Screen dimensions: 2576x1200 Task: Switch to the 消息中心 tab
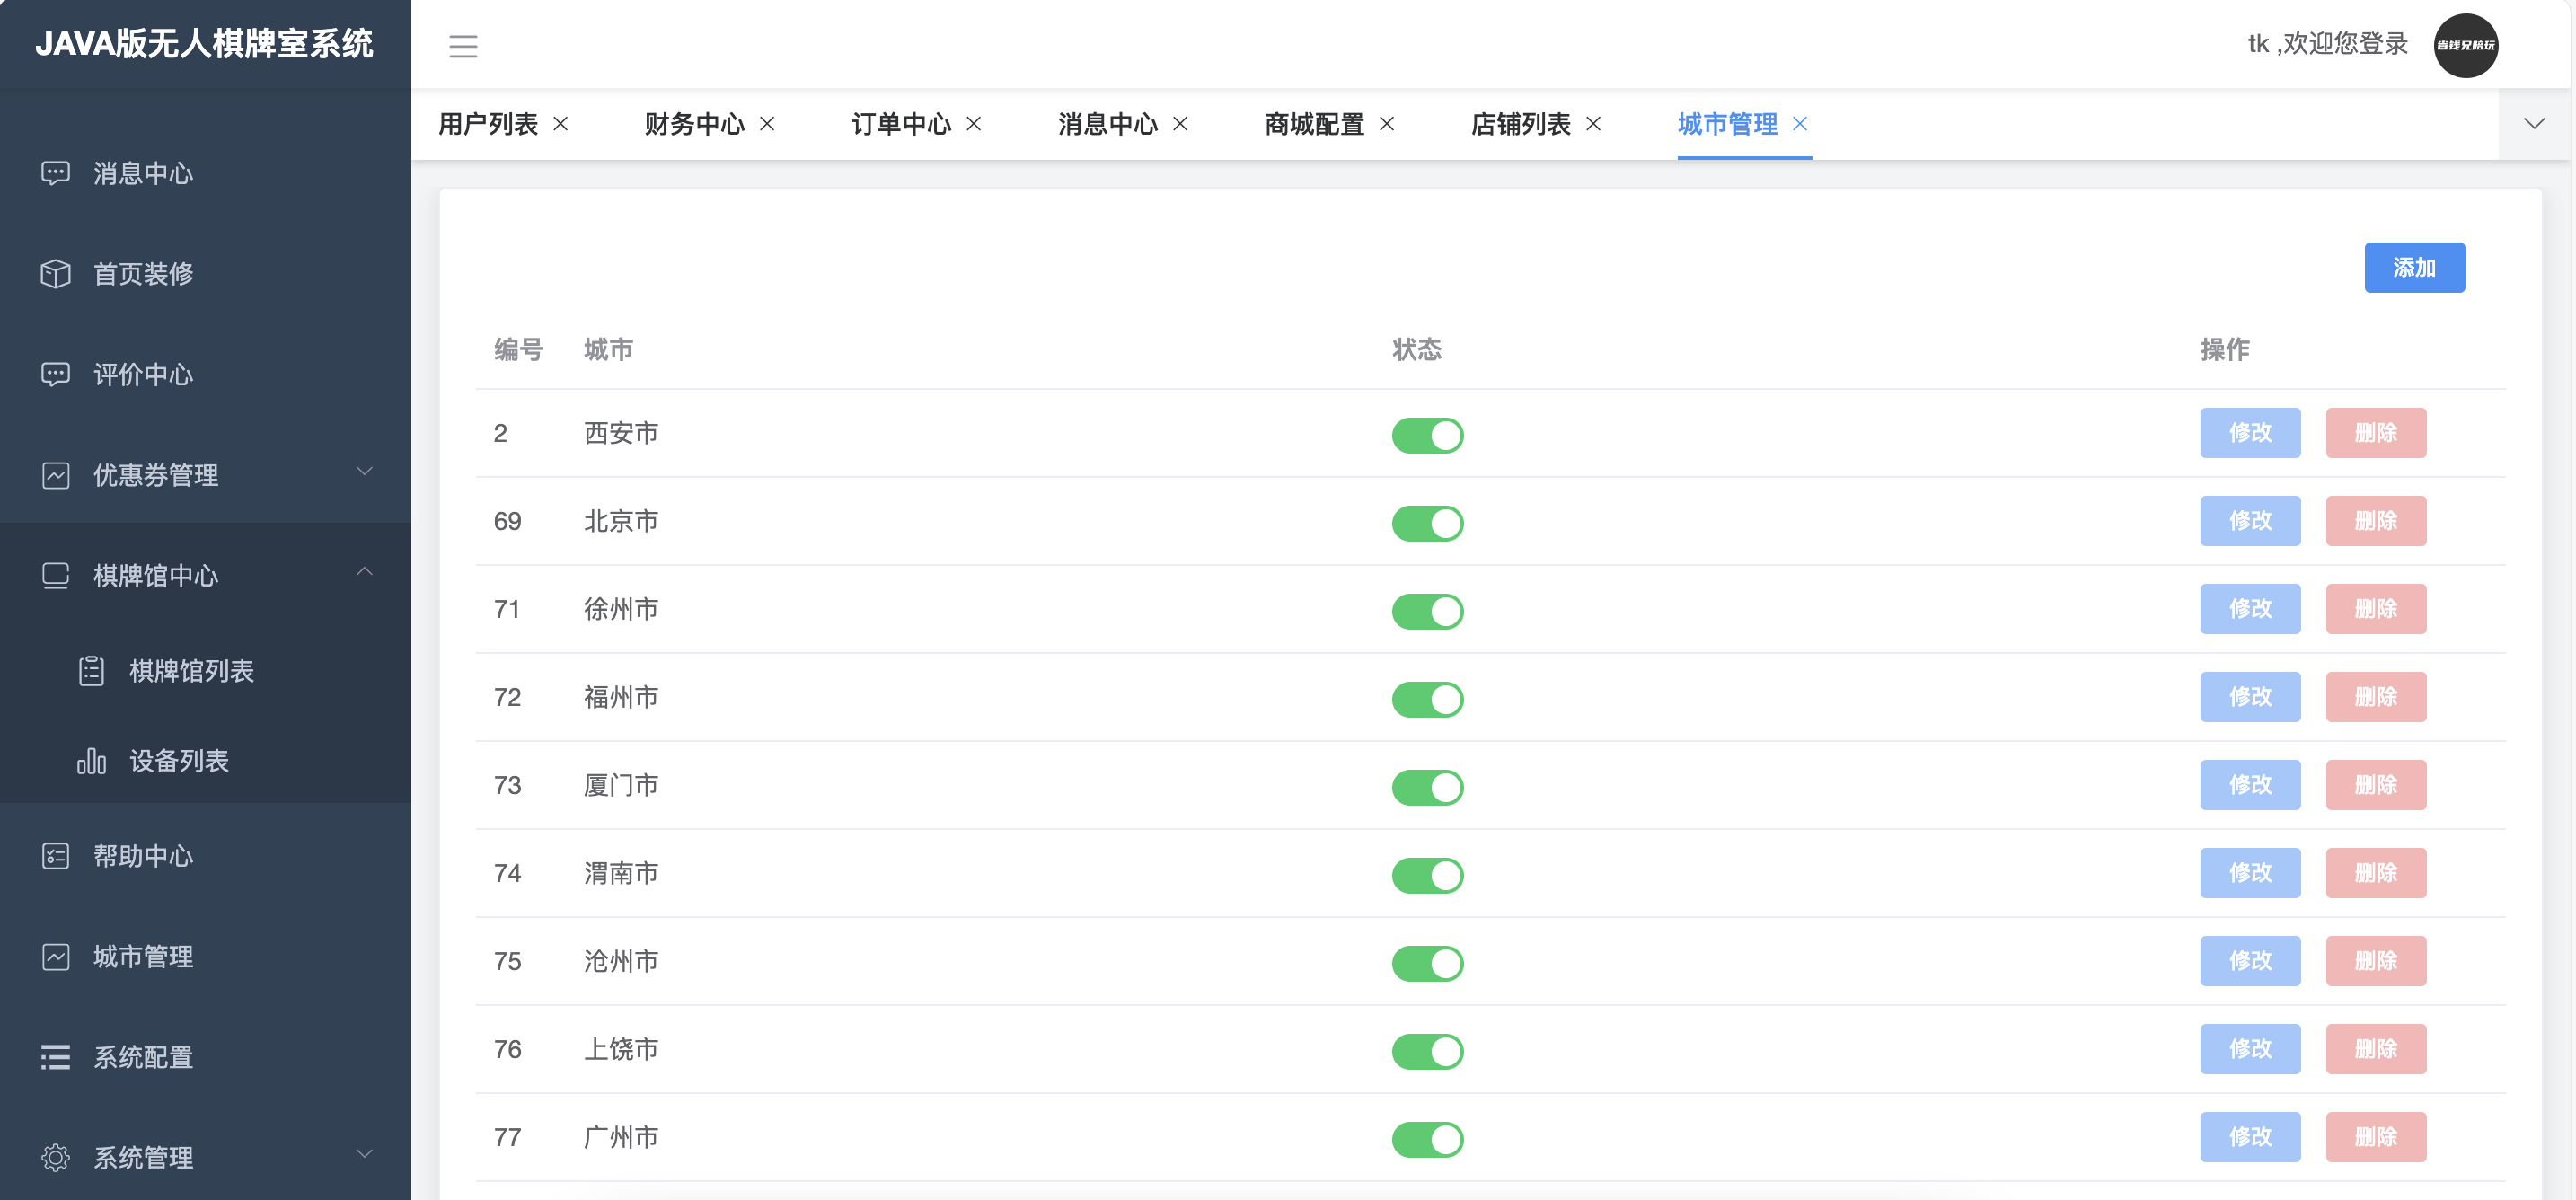point(1108,124)
